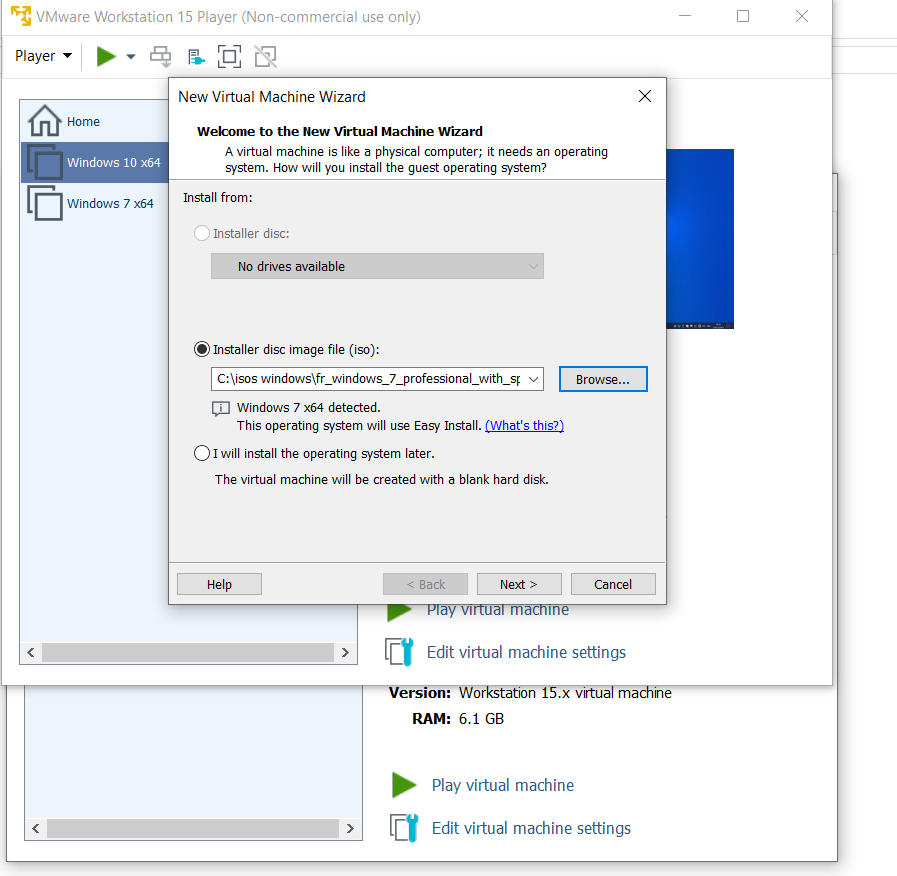897x876 pixels.
Task: Click the Help button
Action: pos(219,584)
